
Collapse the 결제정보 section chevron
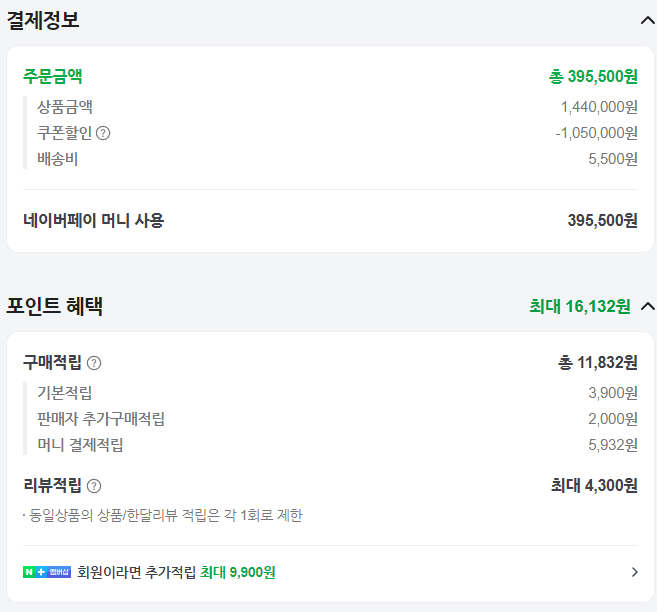pos(647,20)
